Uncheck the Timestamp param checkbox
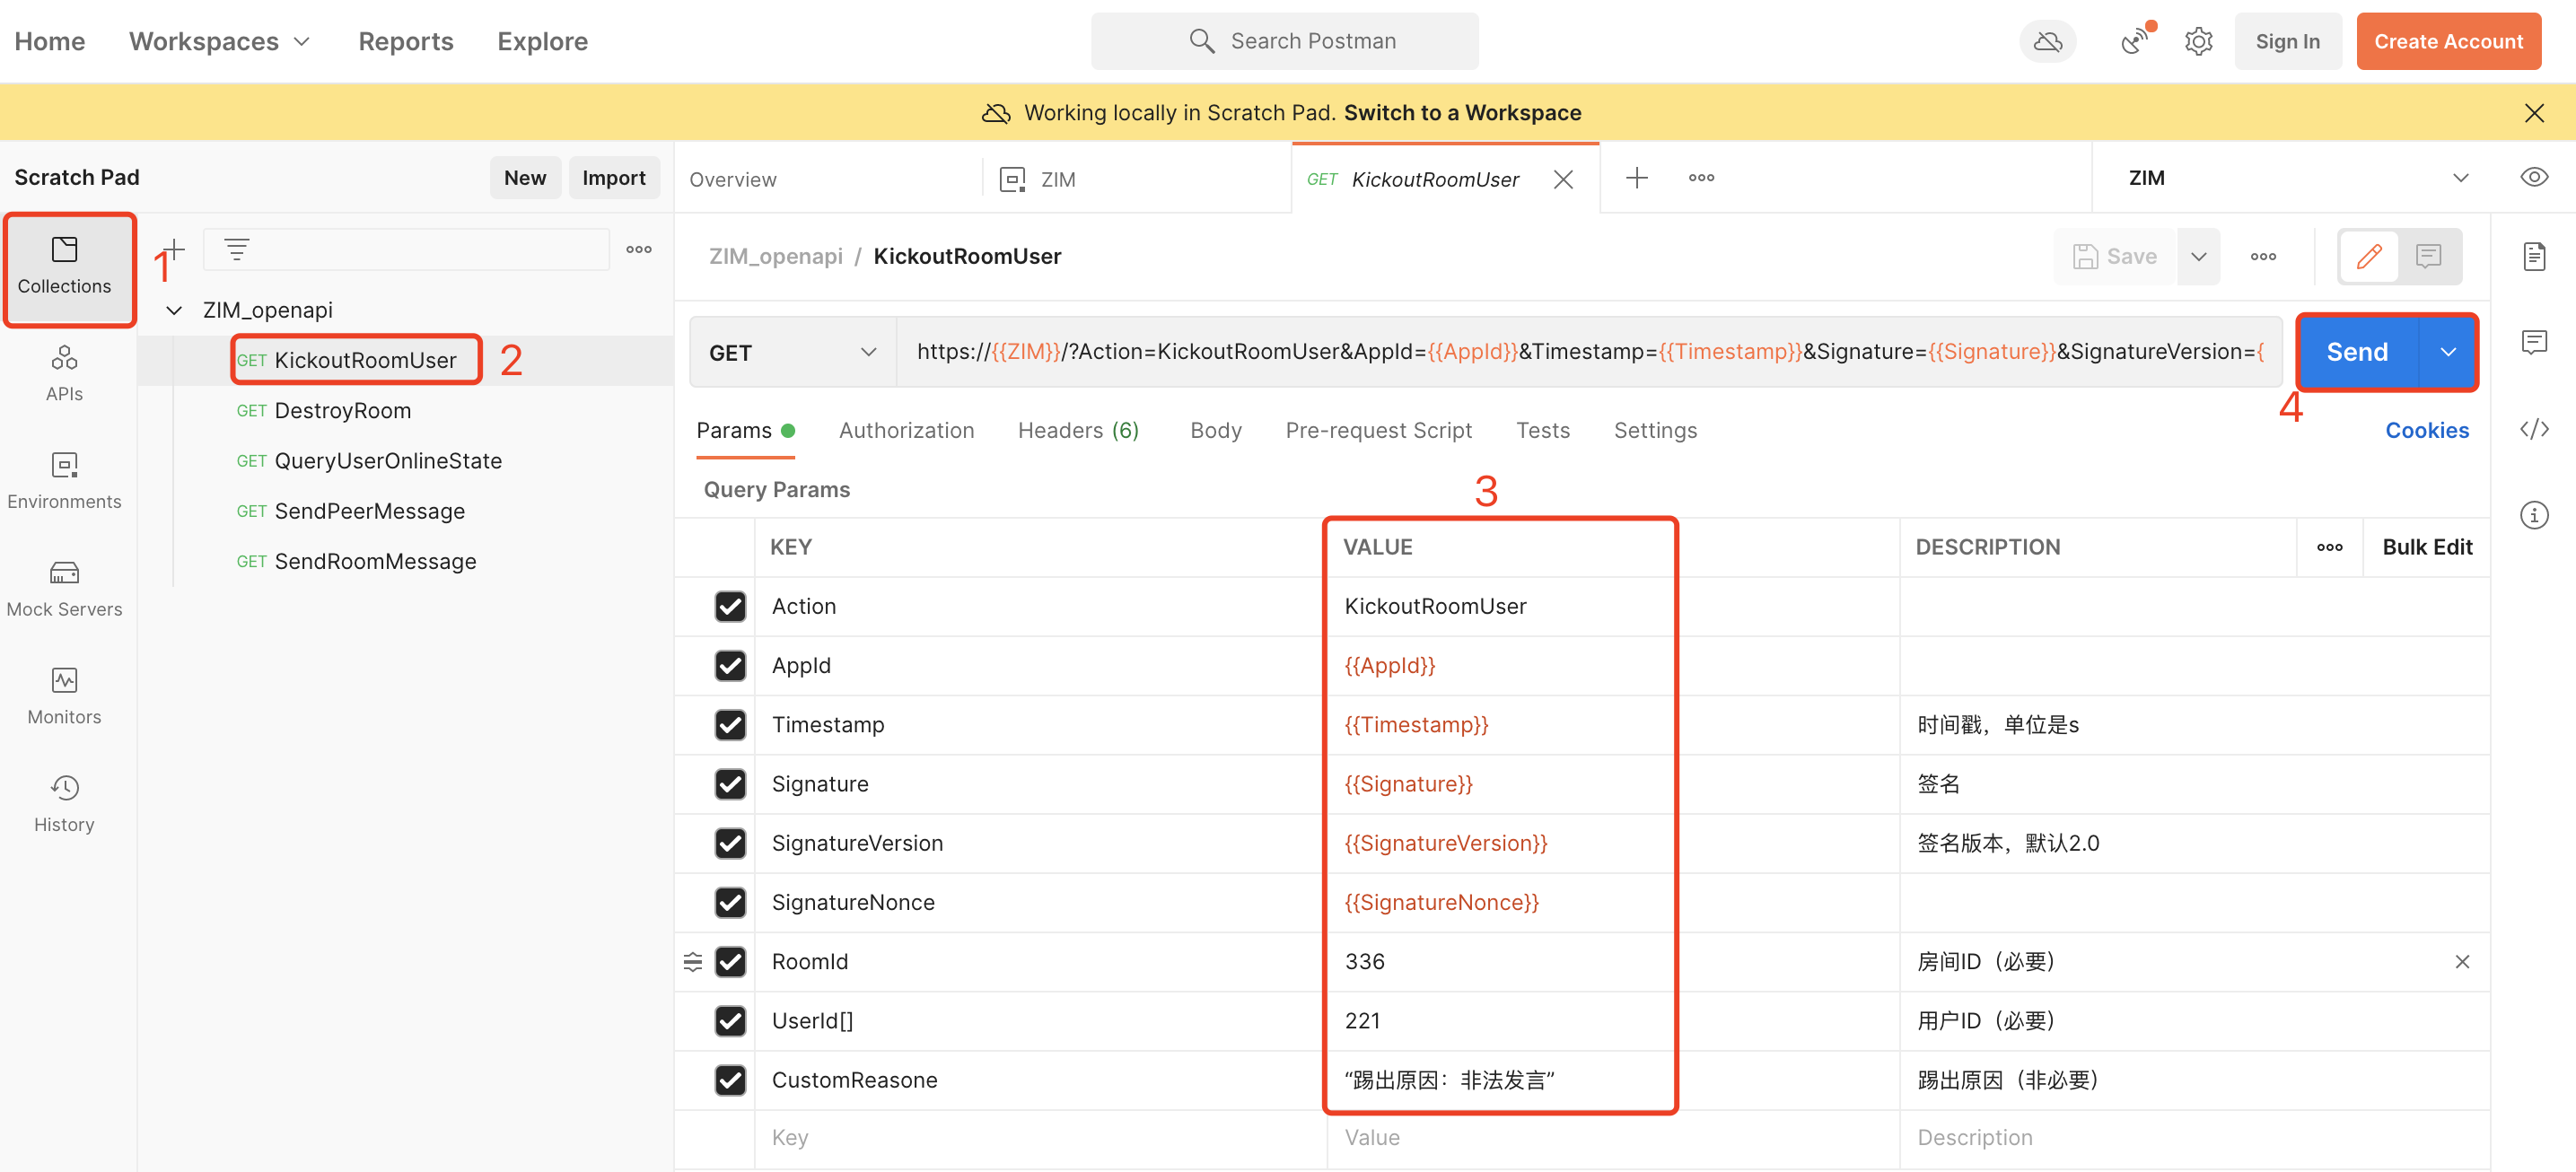This screenshot has height=1172, width=2576. tap(730, 725)
